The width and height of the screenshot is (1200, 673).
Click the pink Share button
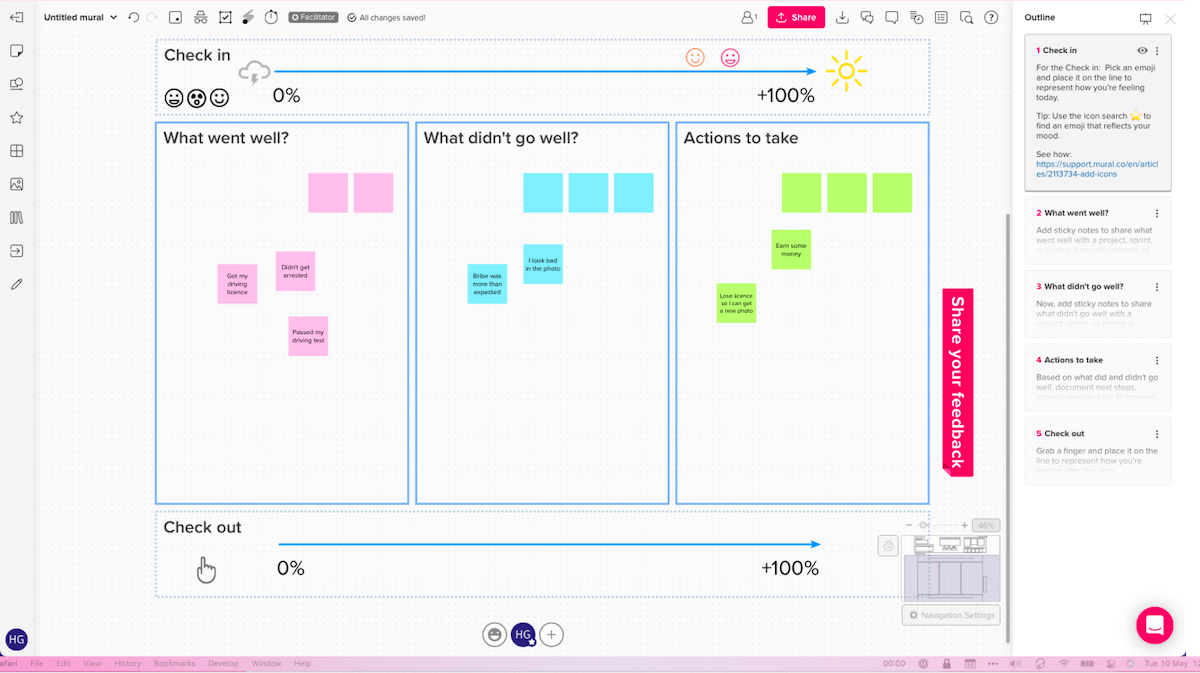coord(796,17)
